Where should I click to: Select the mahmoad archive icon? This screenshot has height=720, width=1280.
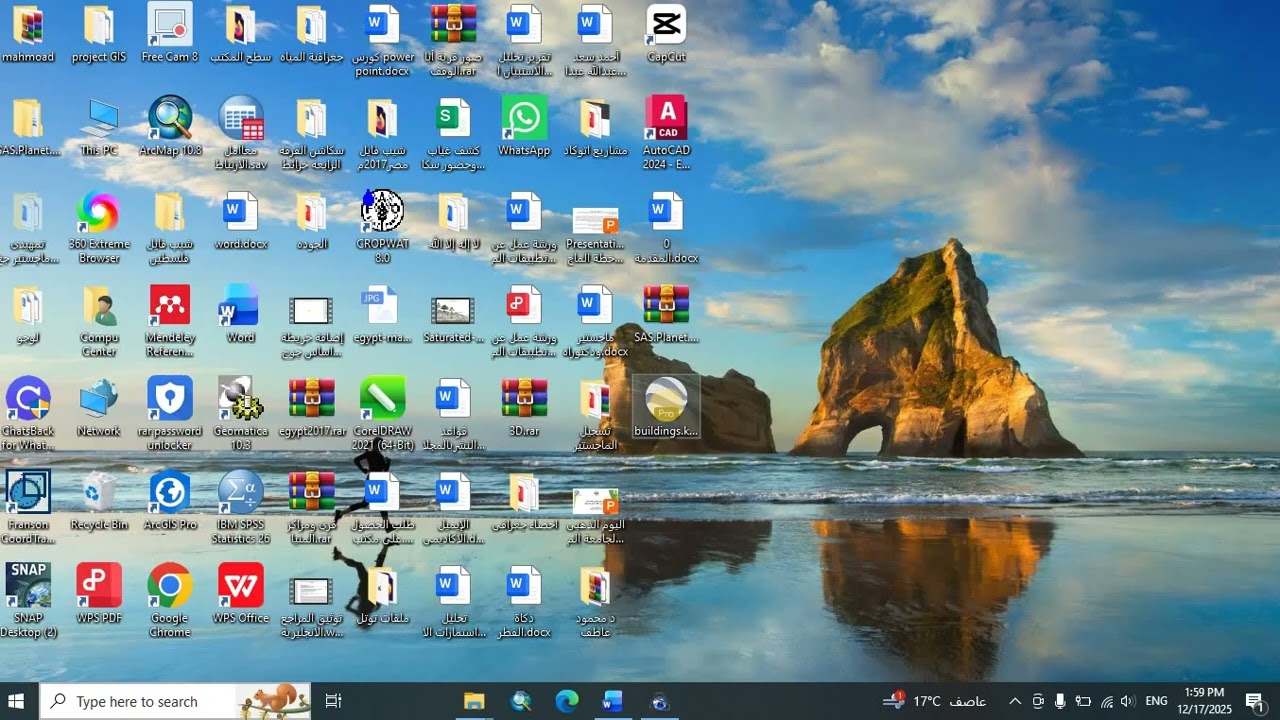click(x=28, y=33)
